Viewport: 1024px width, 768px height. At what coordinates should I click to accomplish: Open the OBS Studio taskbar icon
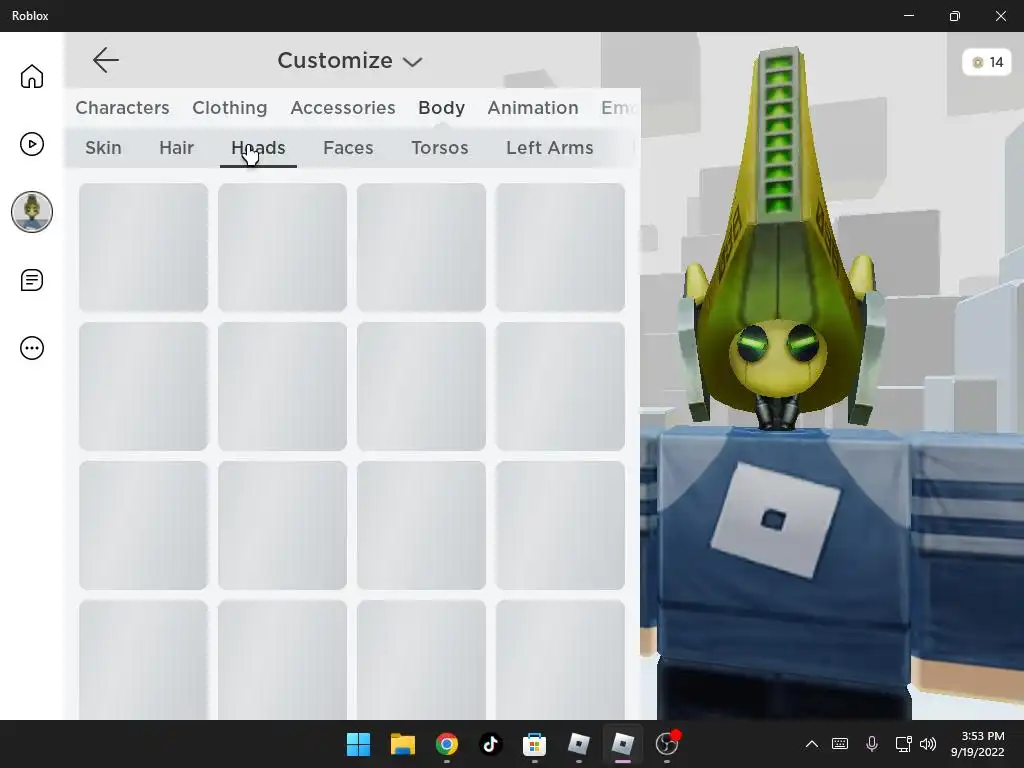click(667, 744)
